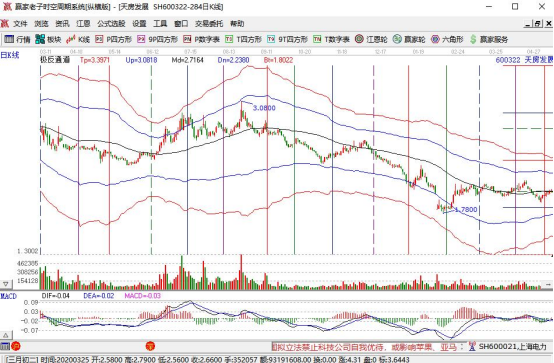This screenshot has height=363, width=554.
Task: Click the second red circle icon in the status bar
Action: pos(150,346)
